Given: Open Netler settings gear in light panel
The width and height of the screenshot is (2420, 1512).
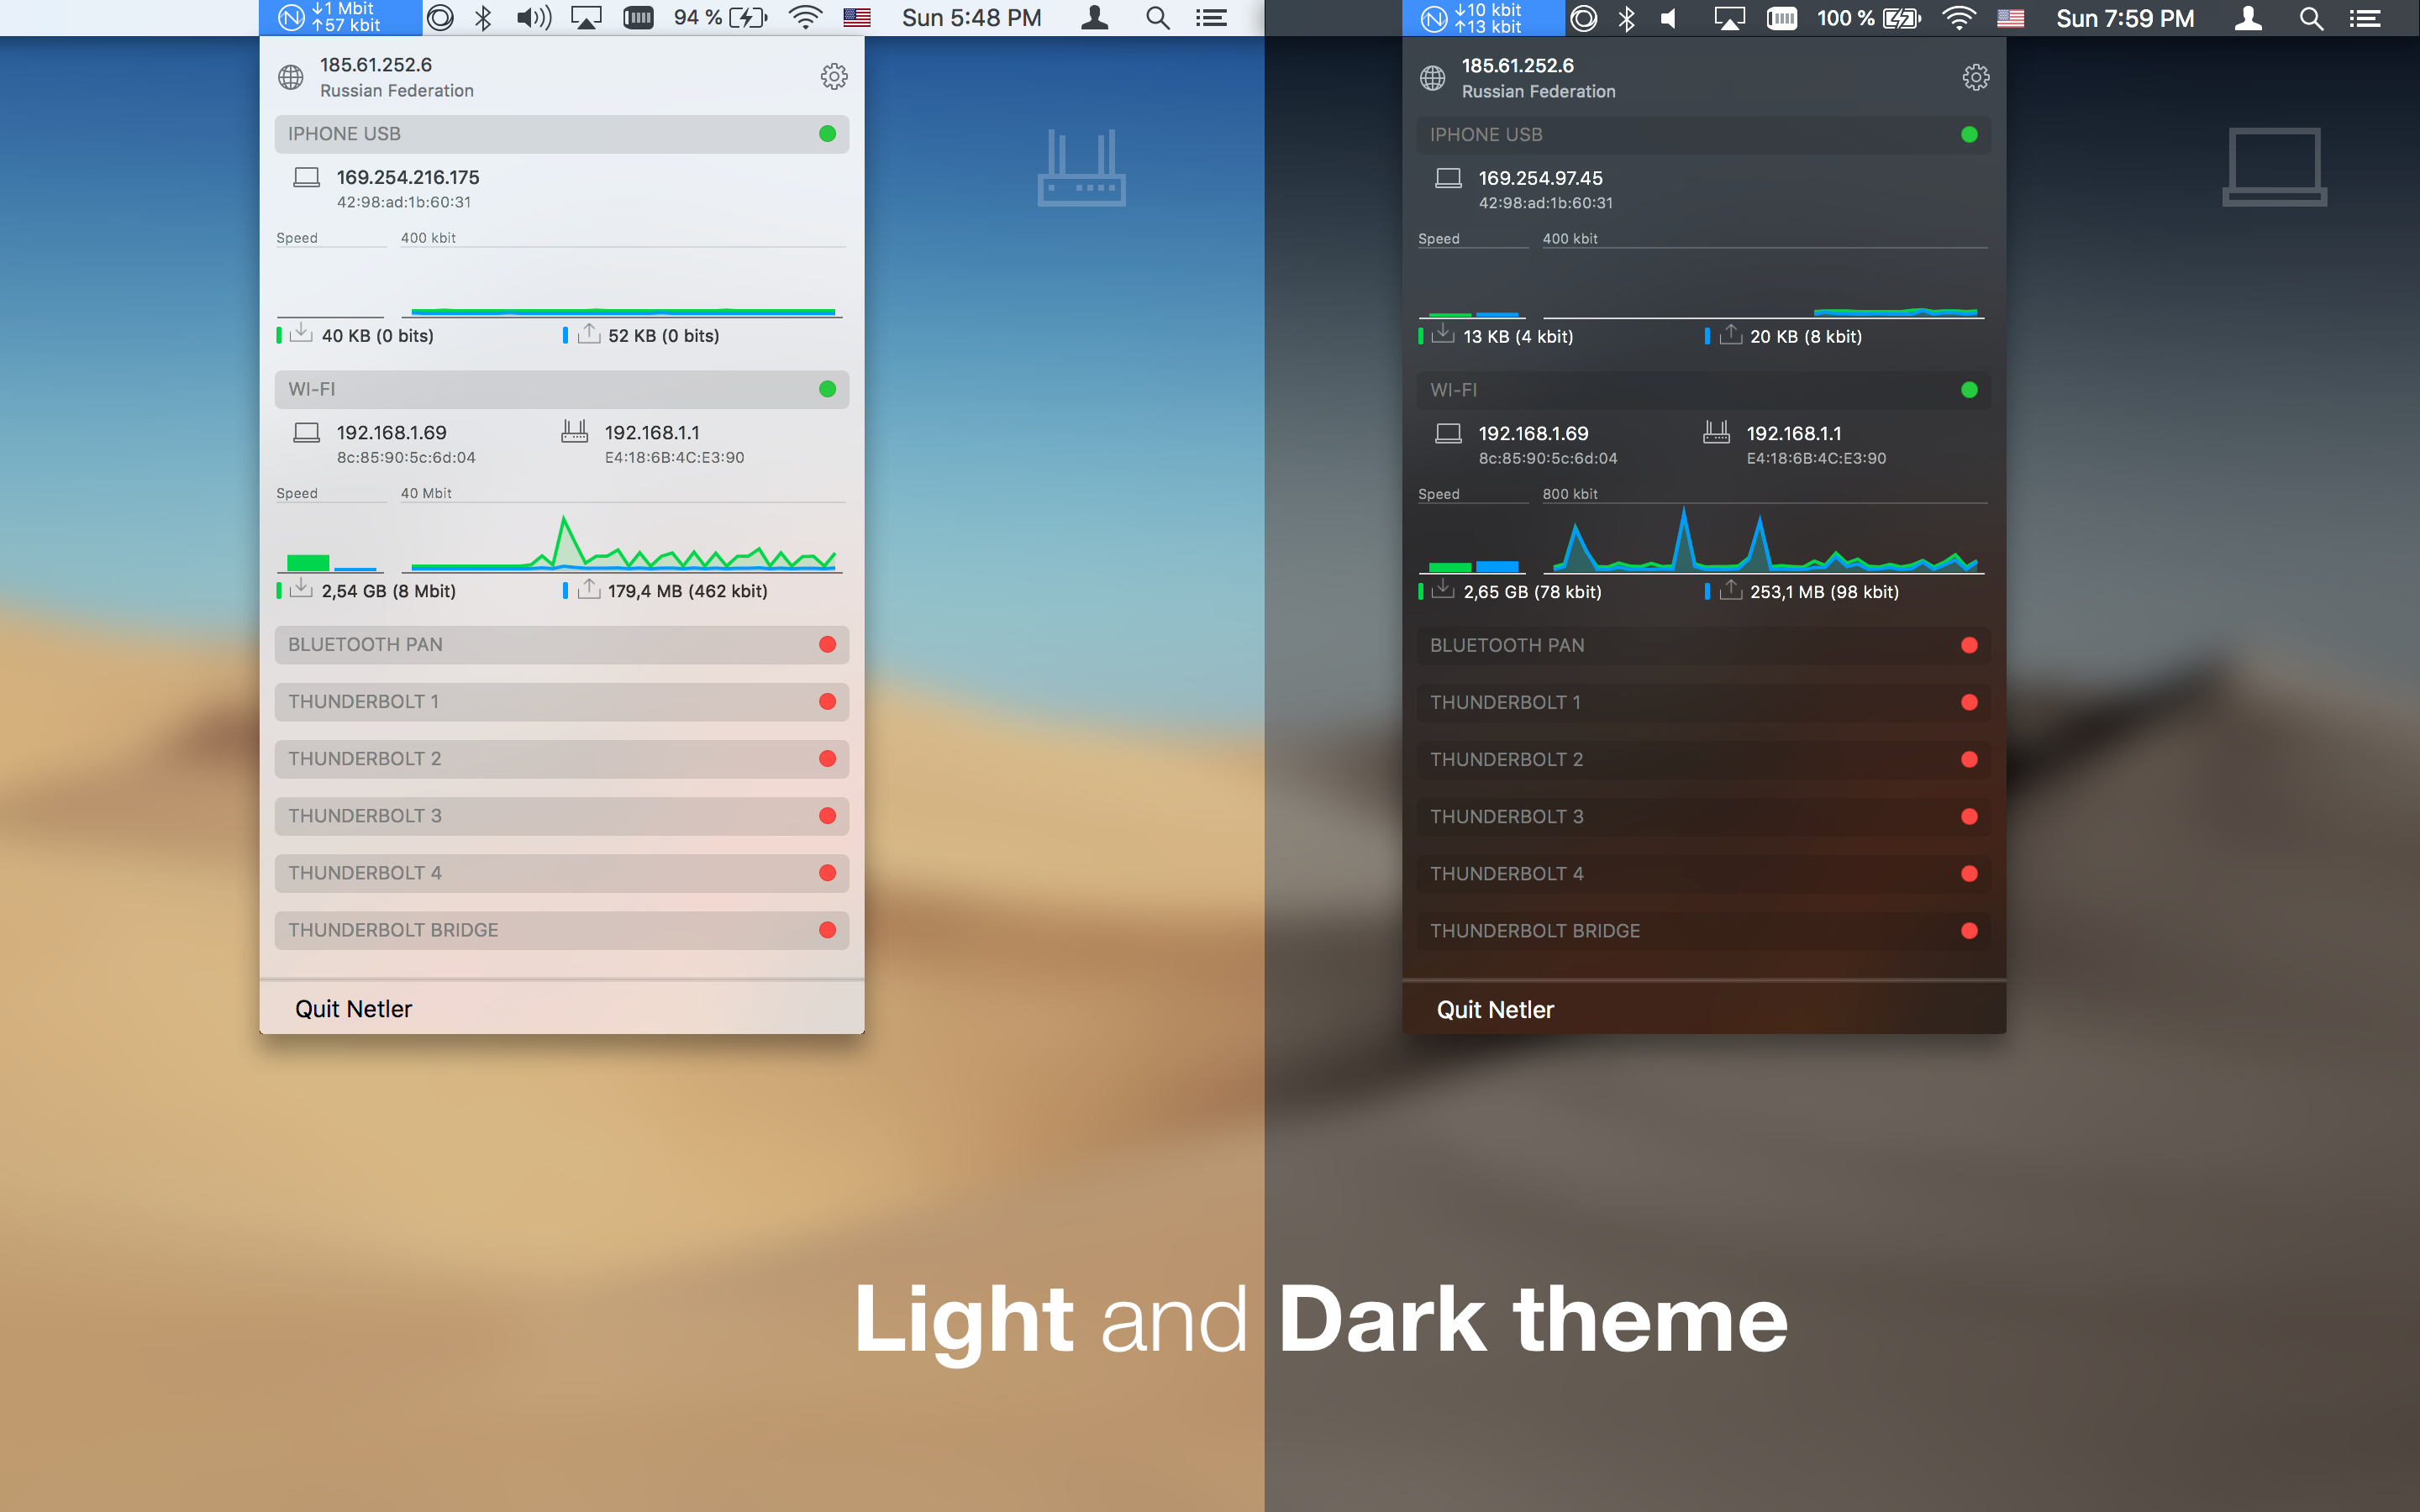Looking at the screenshot, I should point(834,77).
